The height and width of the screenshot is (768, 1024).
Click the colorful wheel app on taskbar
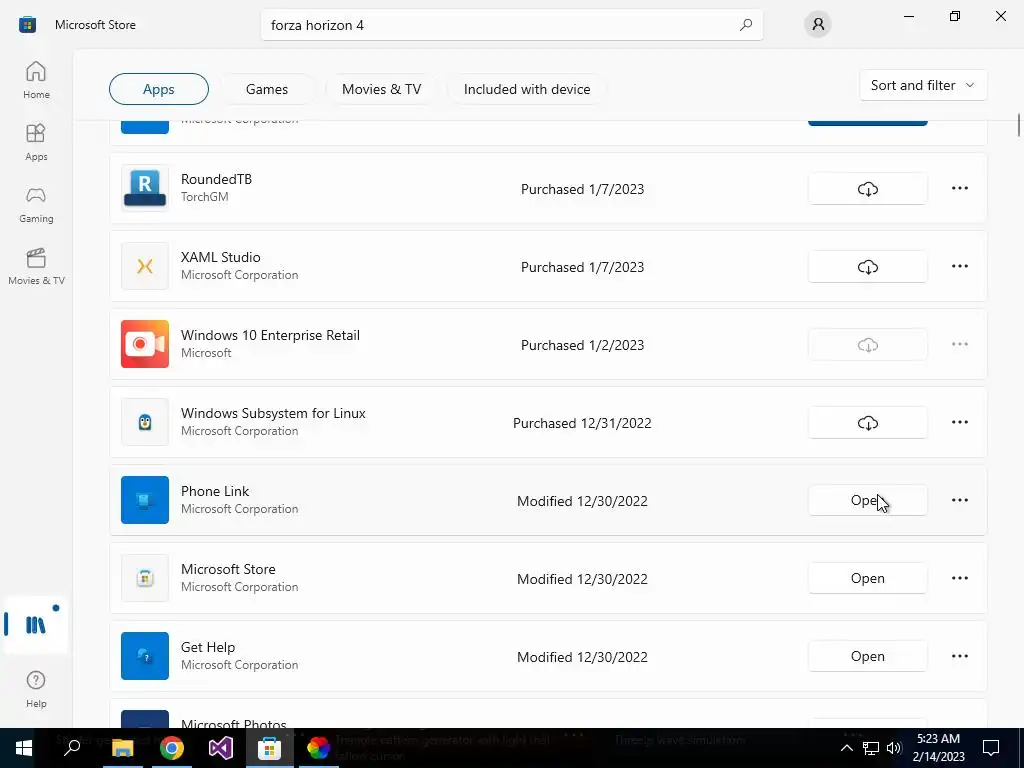click(x=319, y=748)
